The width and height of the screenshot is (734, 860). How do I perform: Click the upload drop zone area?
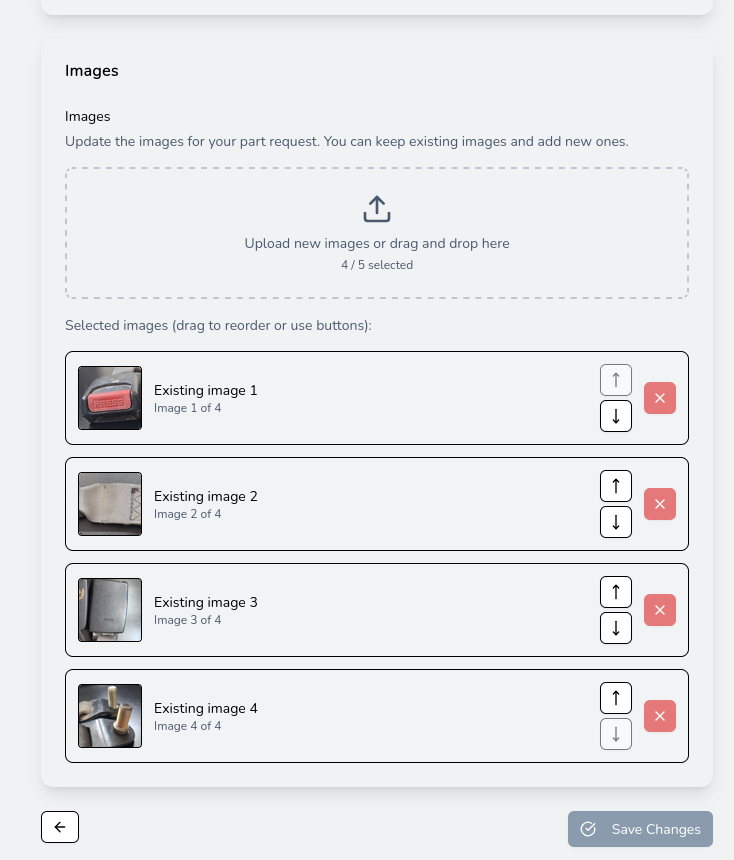click(377, 233)
